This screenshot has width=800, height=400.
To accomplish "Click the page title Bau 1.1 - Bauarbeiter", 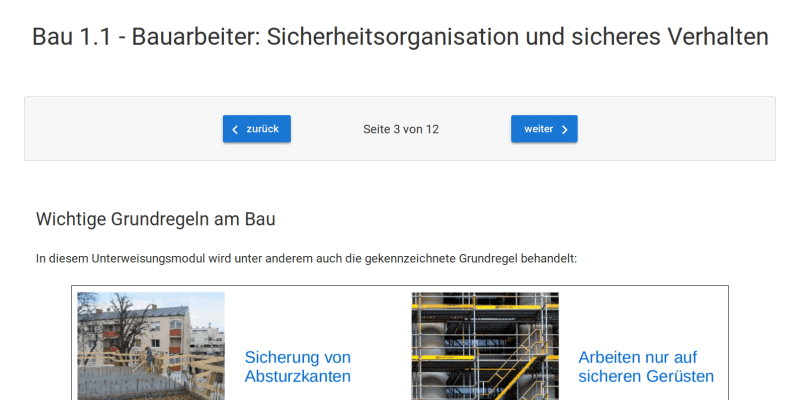I will pyautogui.click(x=400, y=37).
